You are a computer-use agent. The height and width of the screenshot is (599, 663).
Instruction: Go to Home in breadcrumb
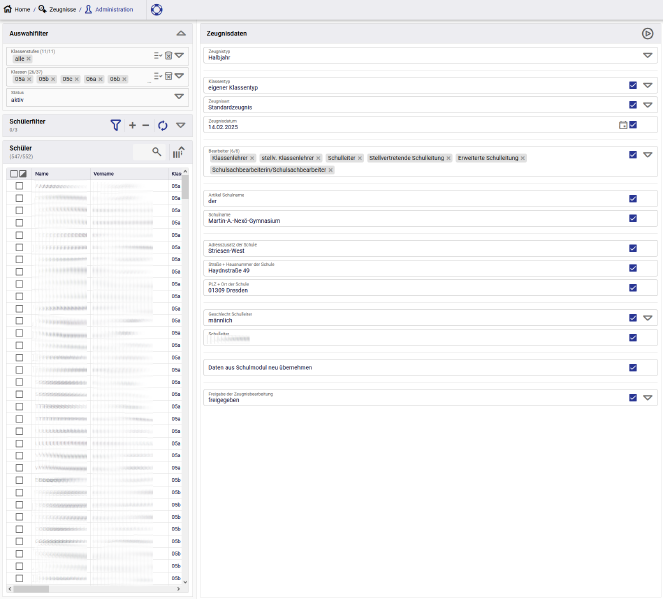click(17, 9)
